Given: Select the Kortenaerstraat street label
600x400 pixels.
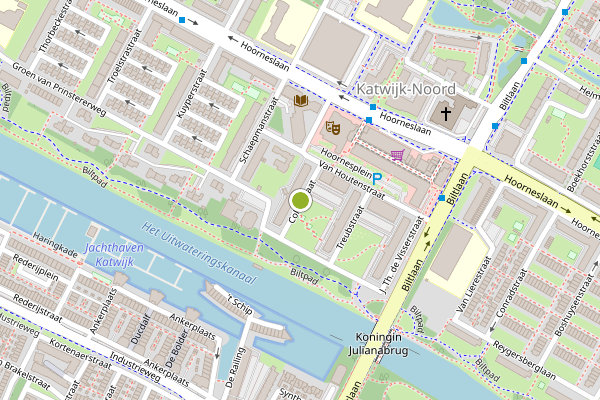Looking at the screenshot, I should coord(80,354).
